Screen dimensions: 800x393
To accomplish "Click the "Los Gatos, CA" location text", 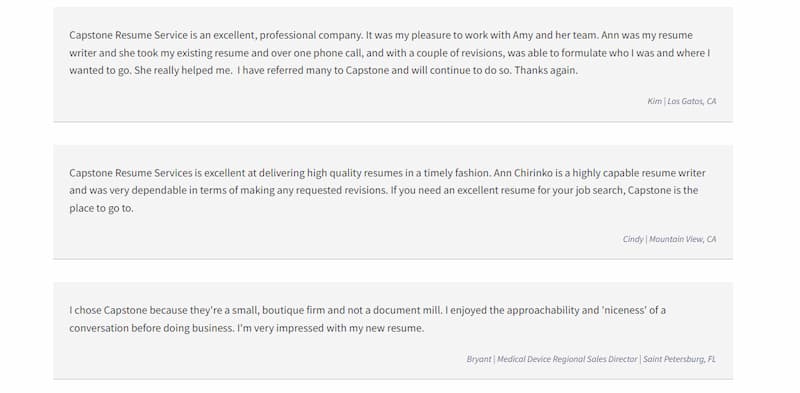I will 692,101.
